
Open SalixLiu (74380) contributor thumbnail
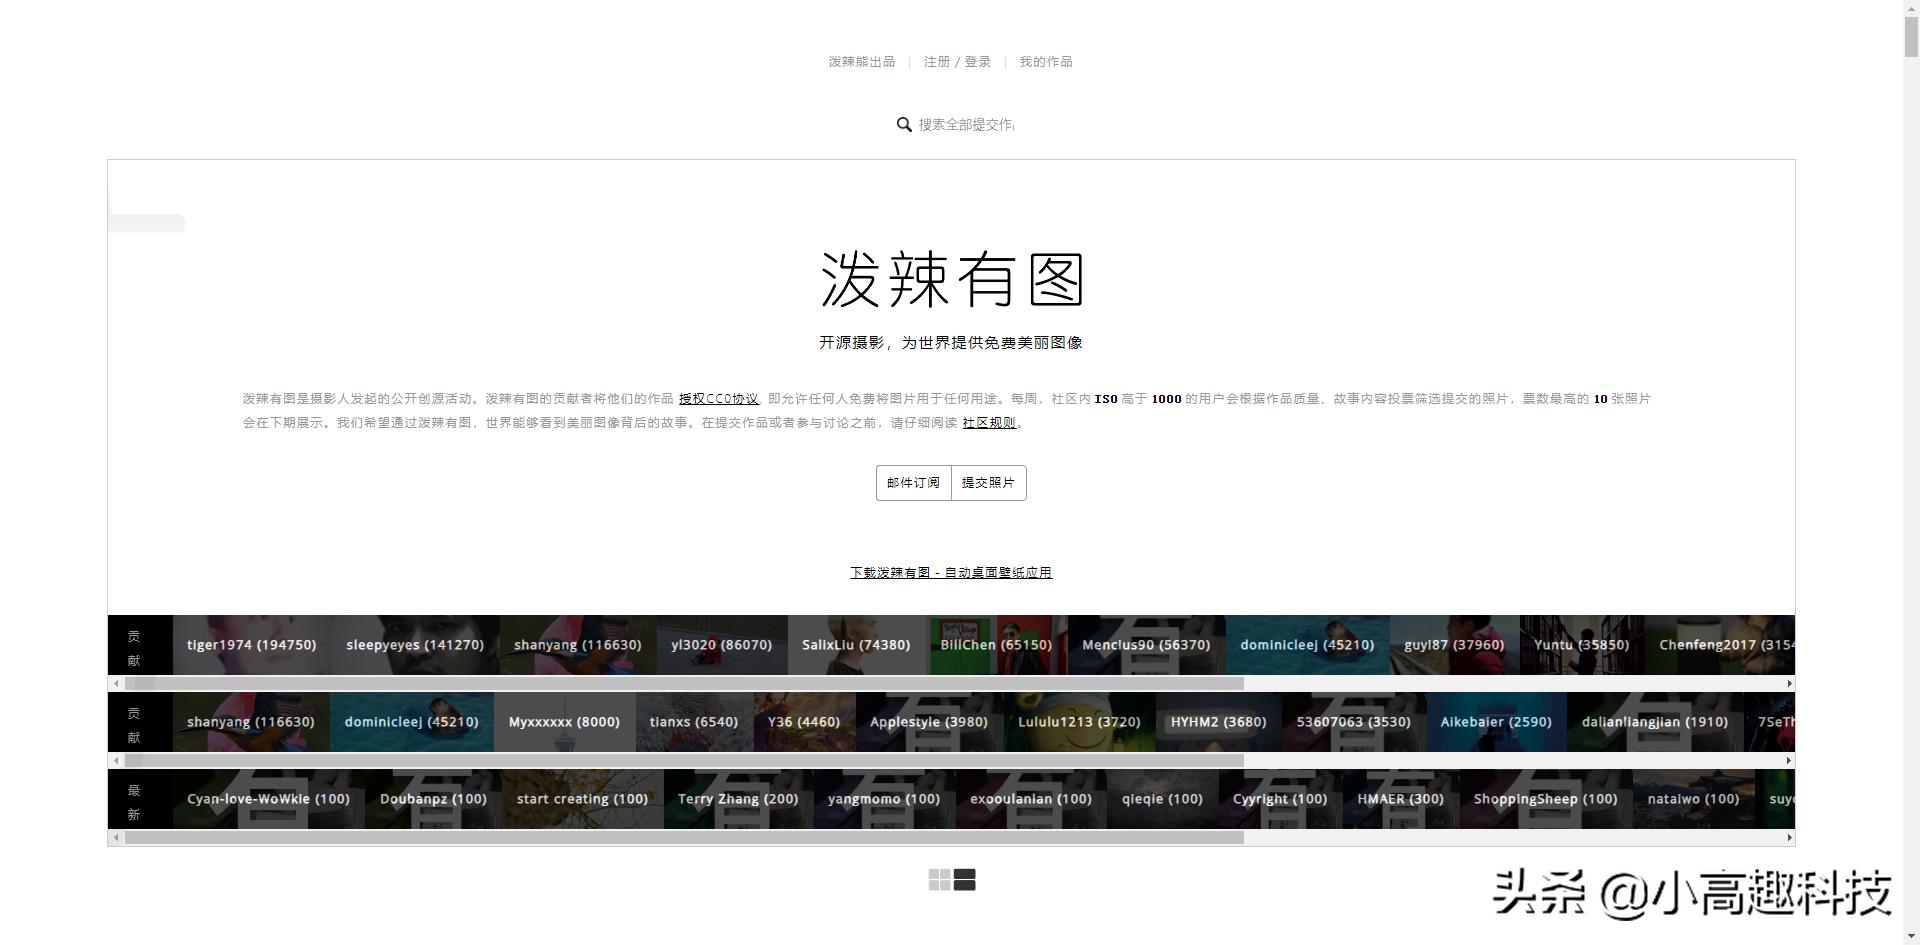coord(856,645)
